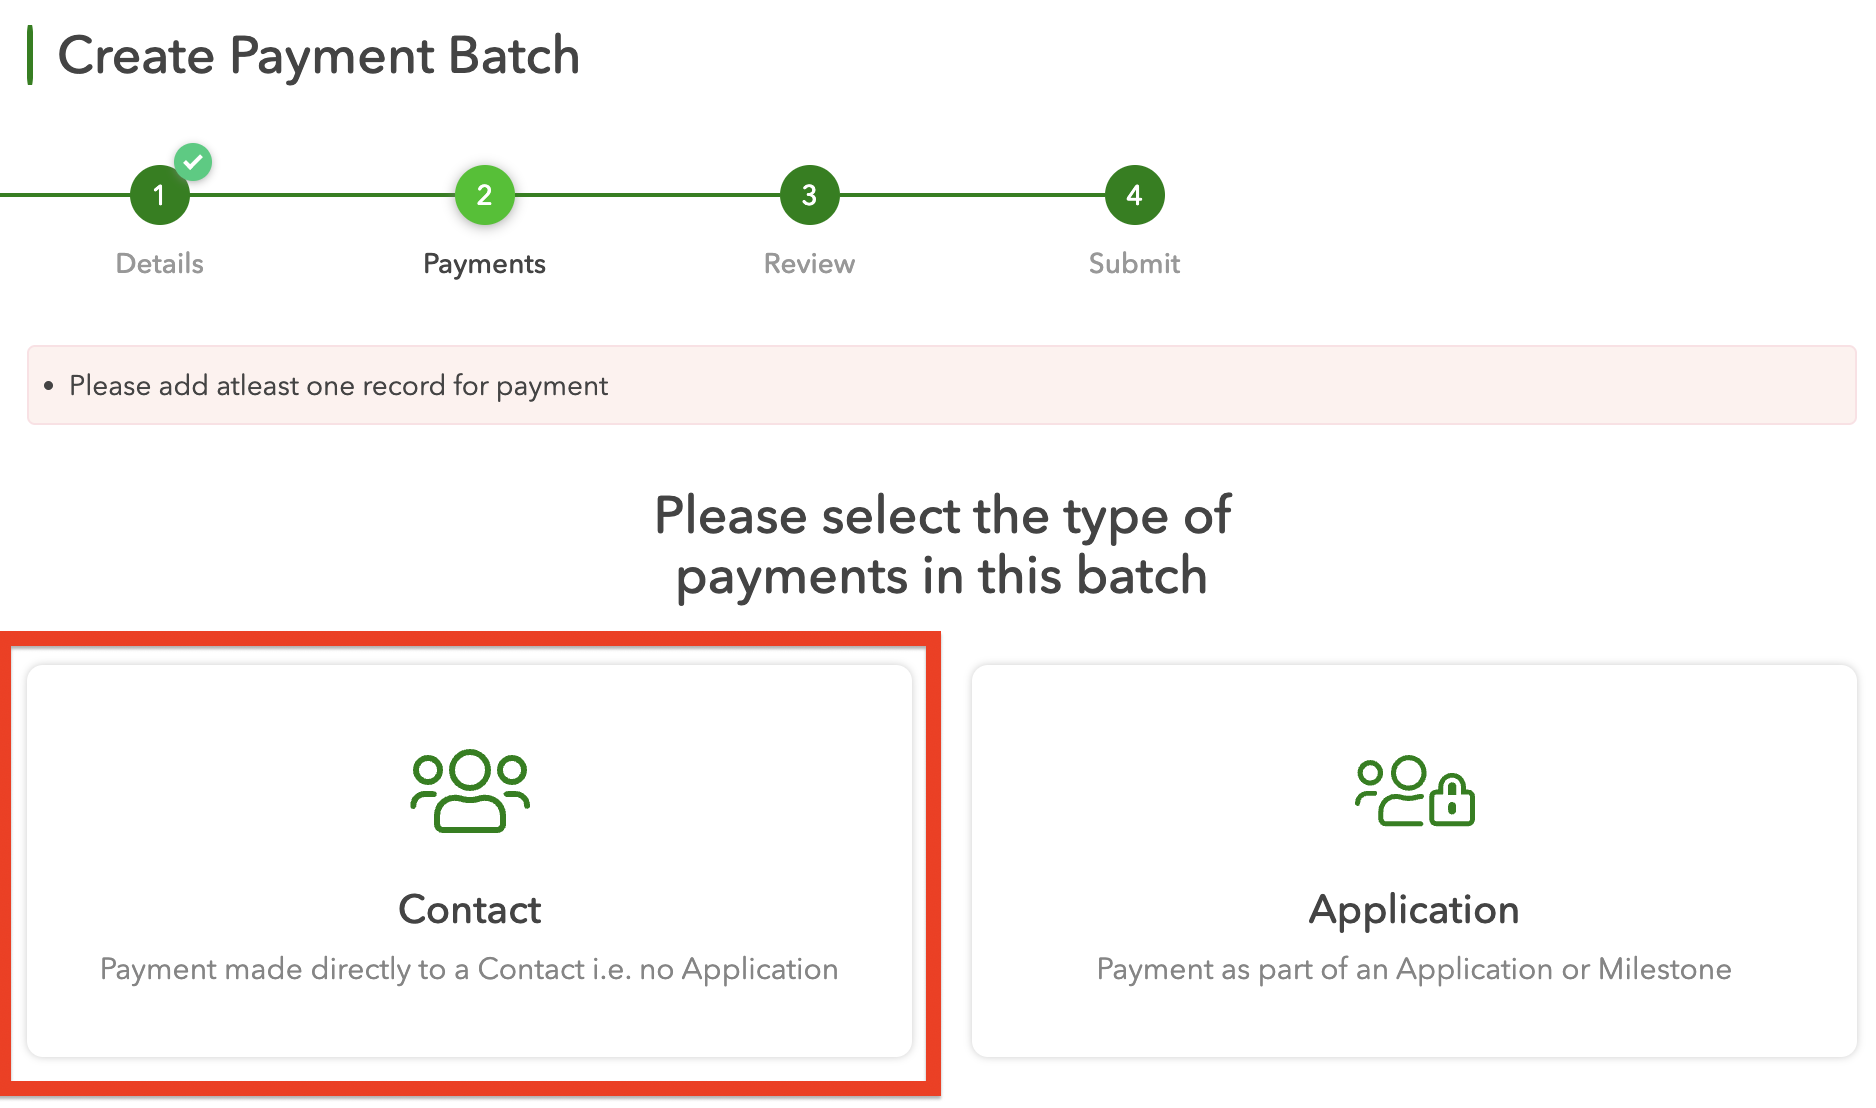The height and width of the screenshot is (1108, 1876).
Task: Click 'Payment made directly to a Contact' description
Action: 469,969
